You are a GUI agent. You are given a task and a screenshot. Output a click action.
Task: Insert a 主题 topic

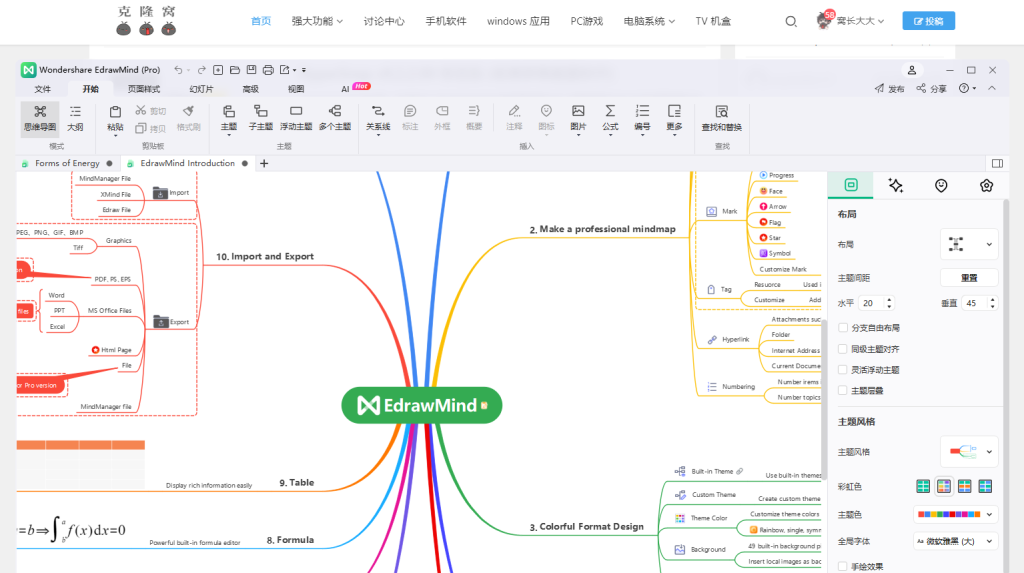(229, 118)
